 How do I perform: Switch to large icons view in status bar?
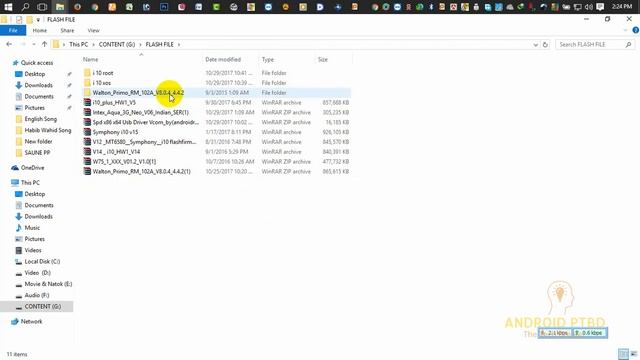(633, 354)
